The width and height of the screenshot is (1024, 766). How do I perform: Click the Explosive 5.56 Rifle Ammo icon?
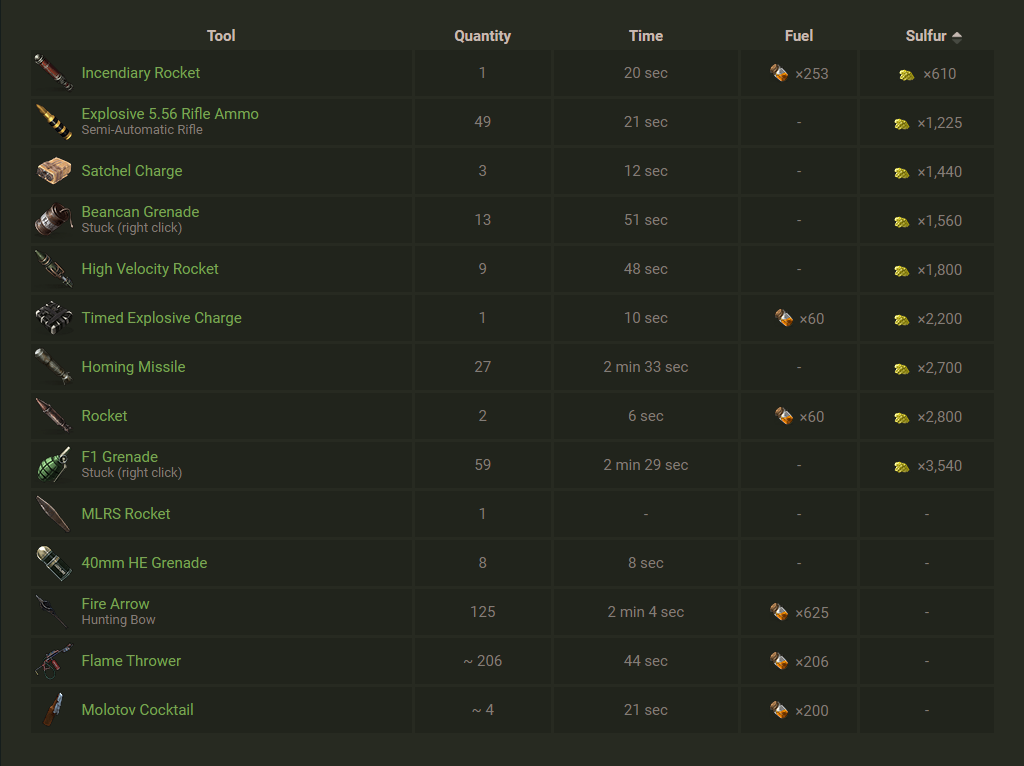click(x=53, y=122)
